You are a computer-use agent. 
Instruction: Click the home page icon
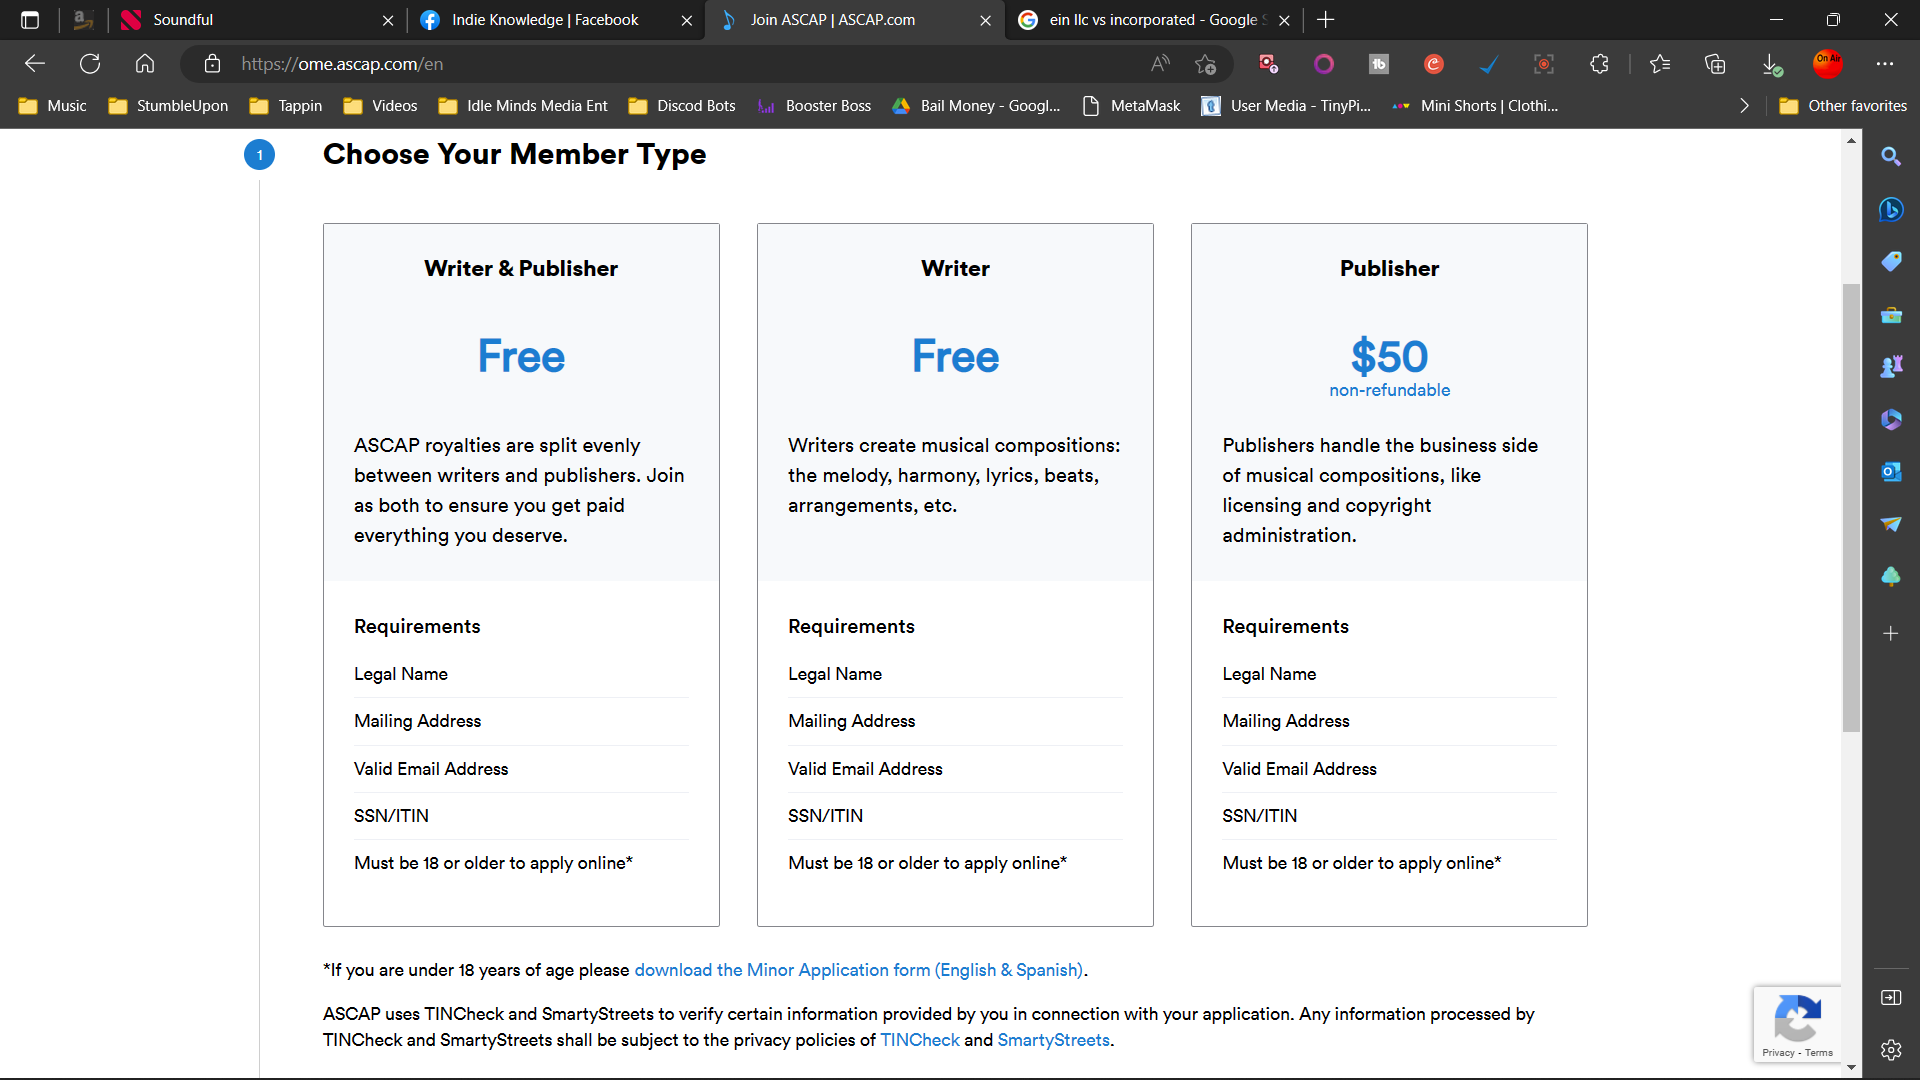pyautogui.click(x=145, y=64)
